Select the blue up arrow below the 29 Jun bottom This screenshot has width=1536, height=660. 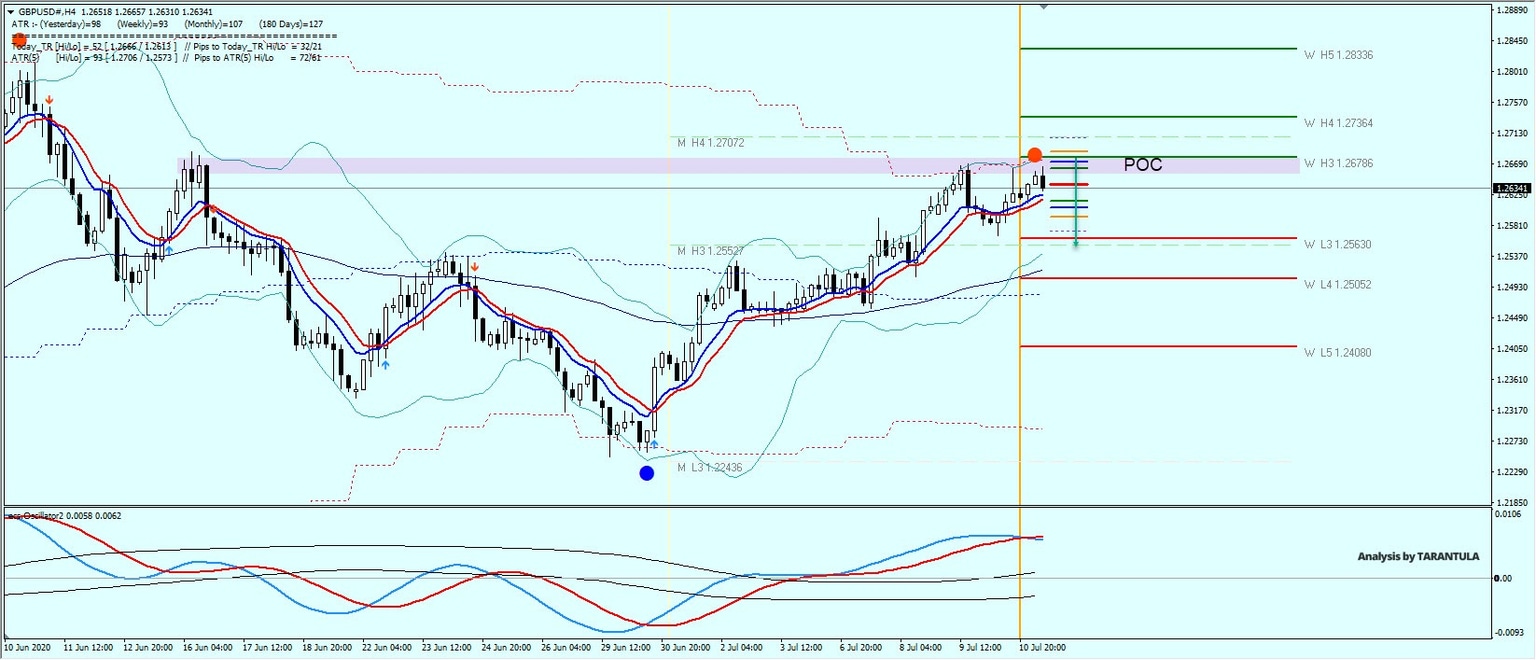coord(653,444)
